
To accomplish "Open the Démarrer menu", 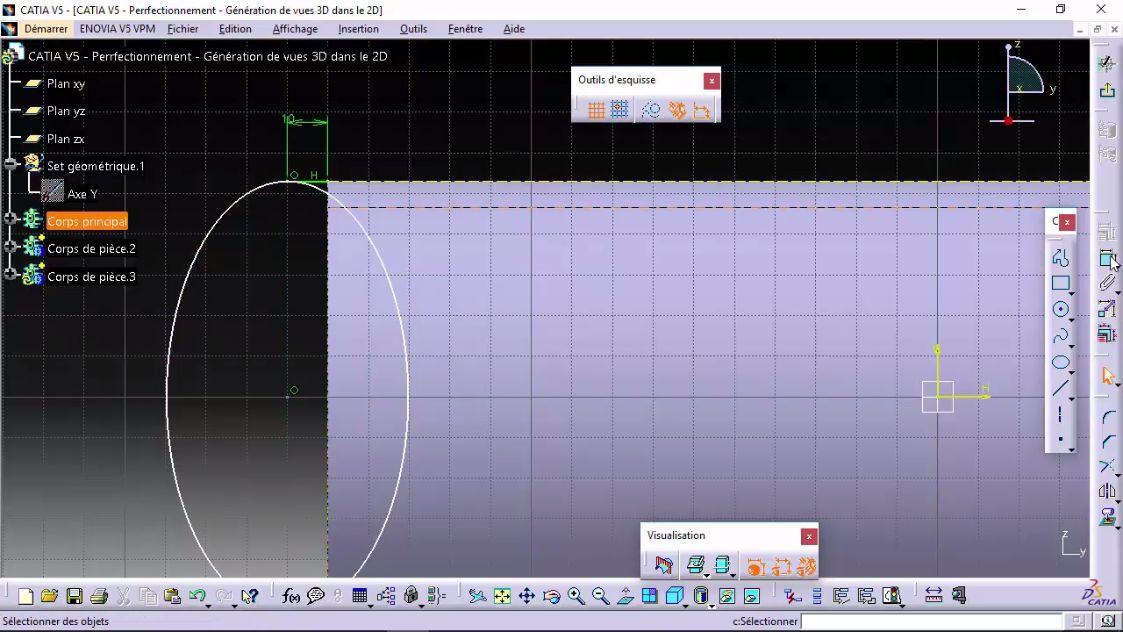I will (46, 29).
